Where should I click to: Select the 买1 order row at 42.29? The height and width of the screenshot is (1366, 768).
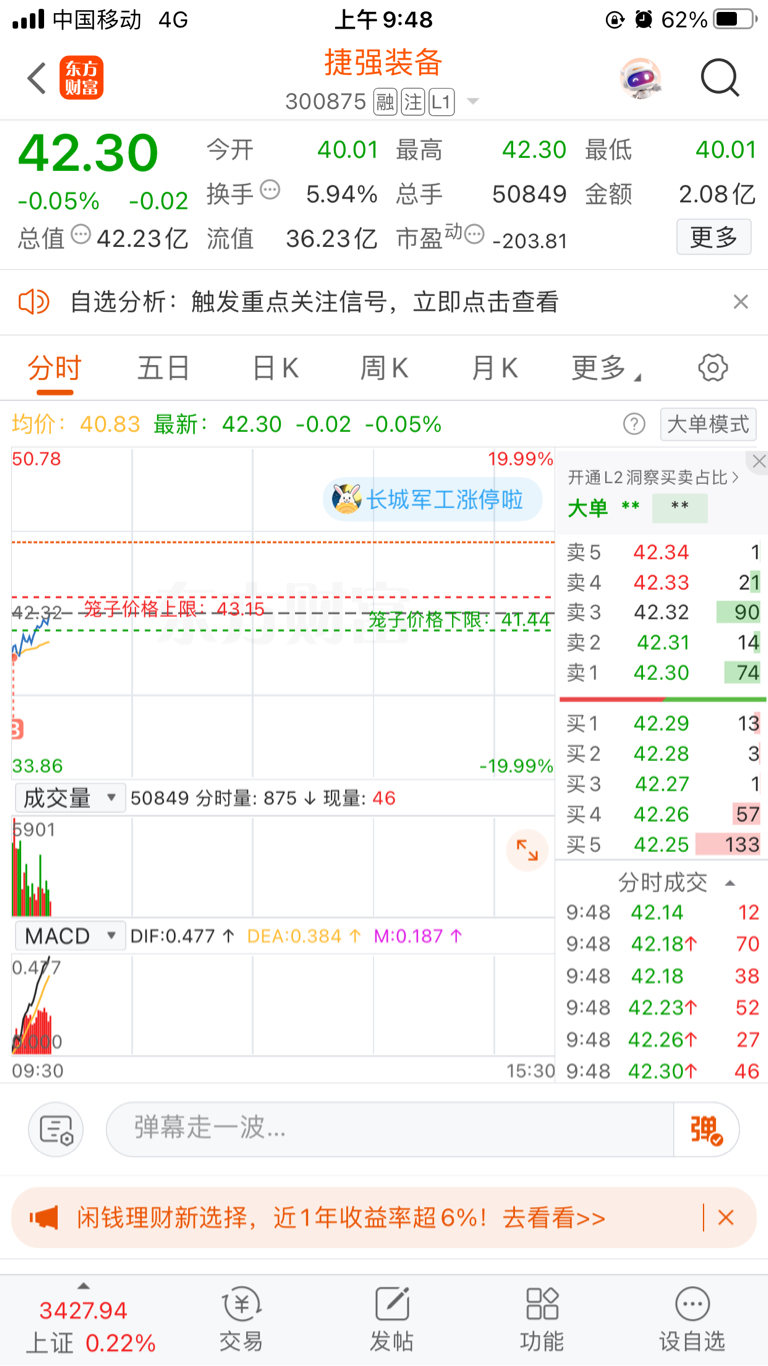pos(663,723)
